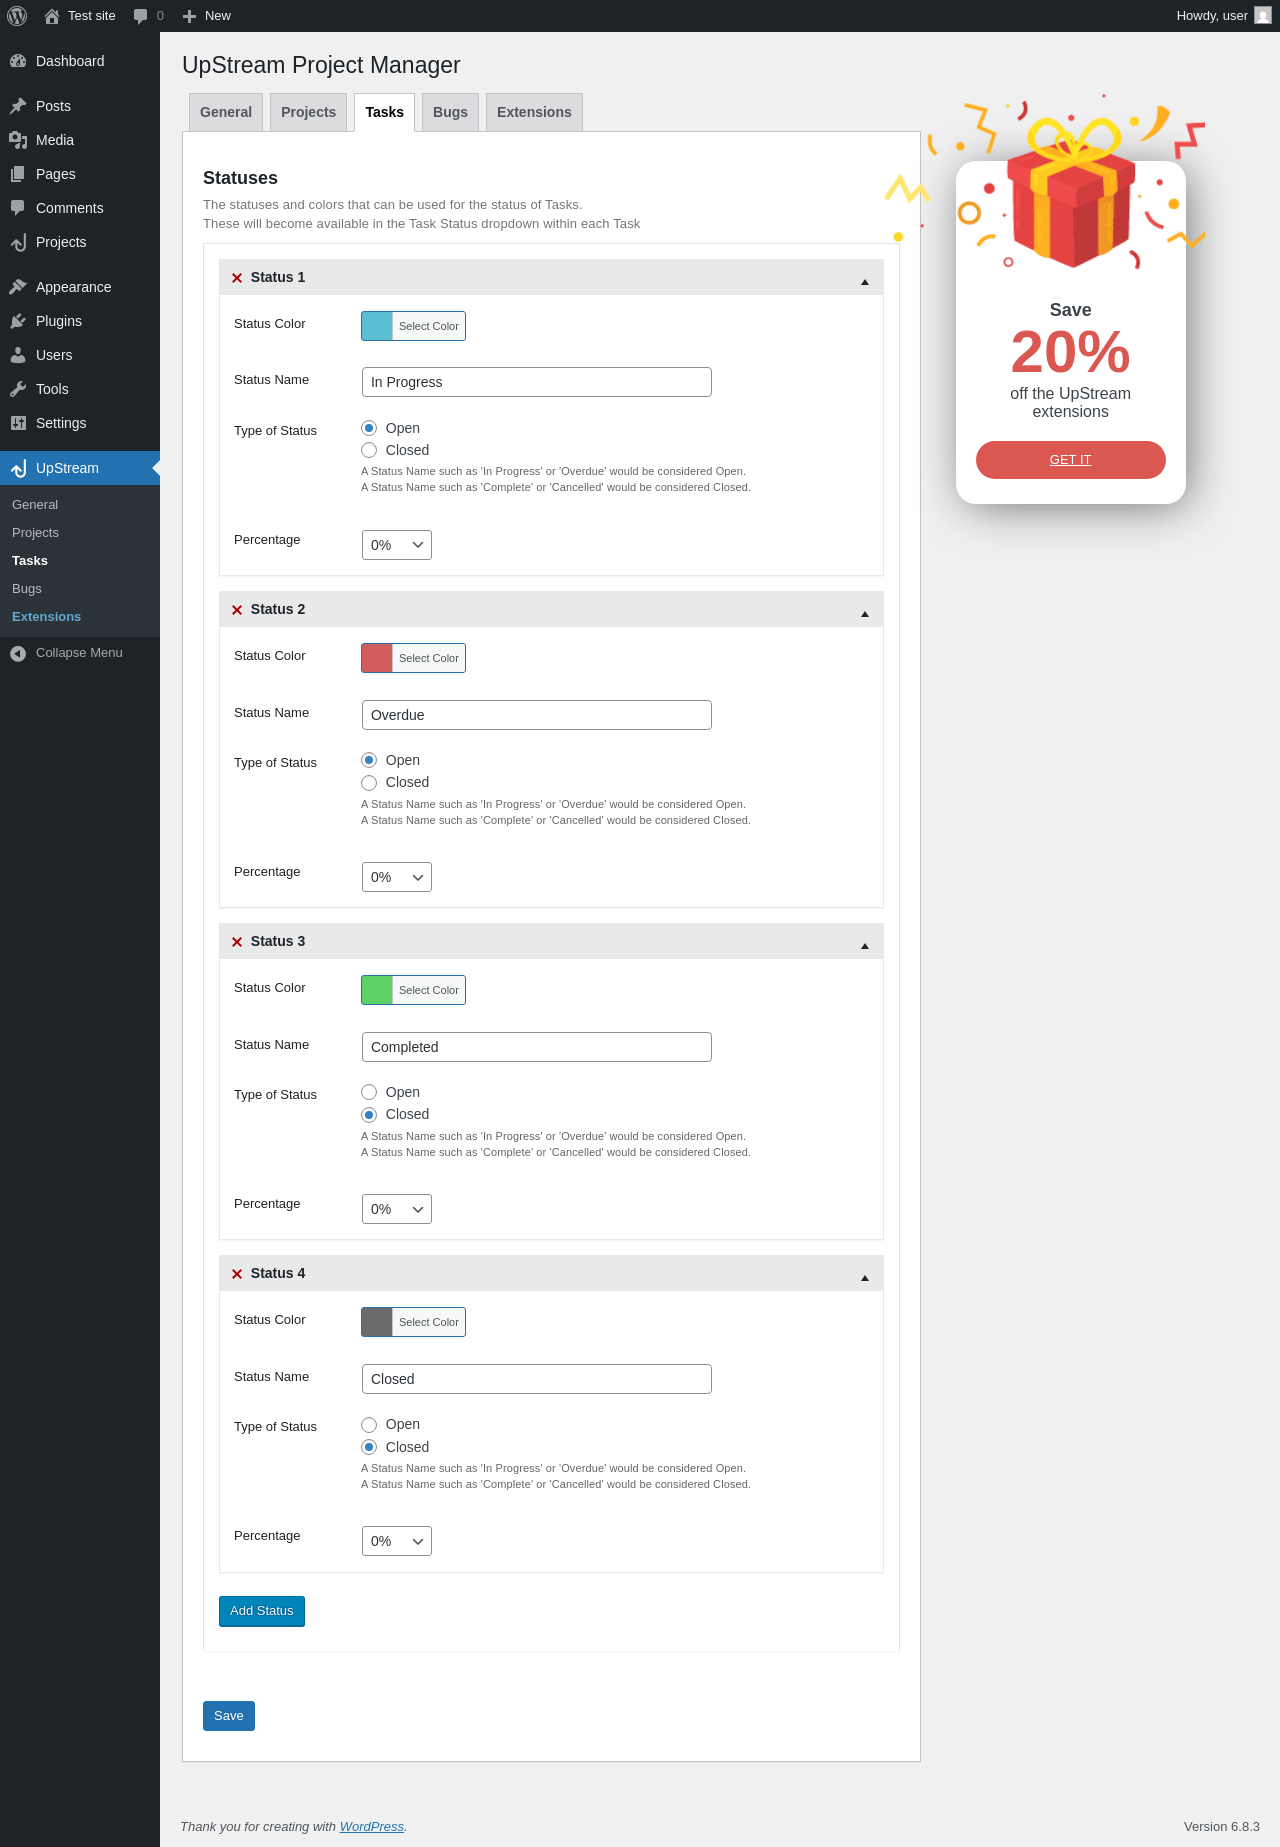Click the Closed status name field

[x=537, y=1379]
